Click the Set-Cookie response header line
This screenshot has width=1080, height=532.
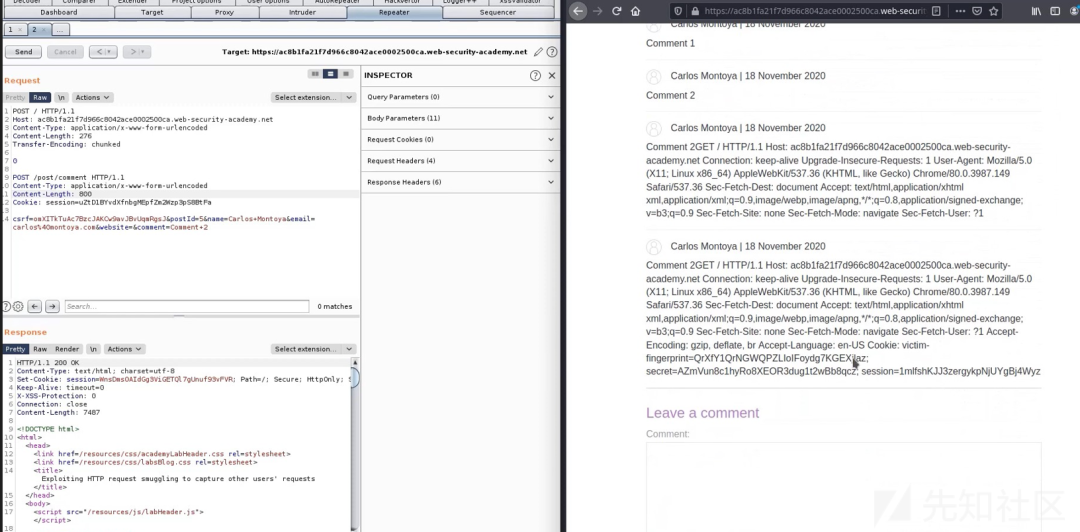pos(183,379)
